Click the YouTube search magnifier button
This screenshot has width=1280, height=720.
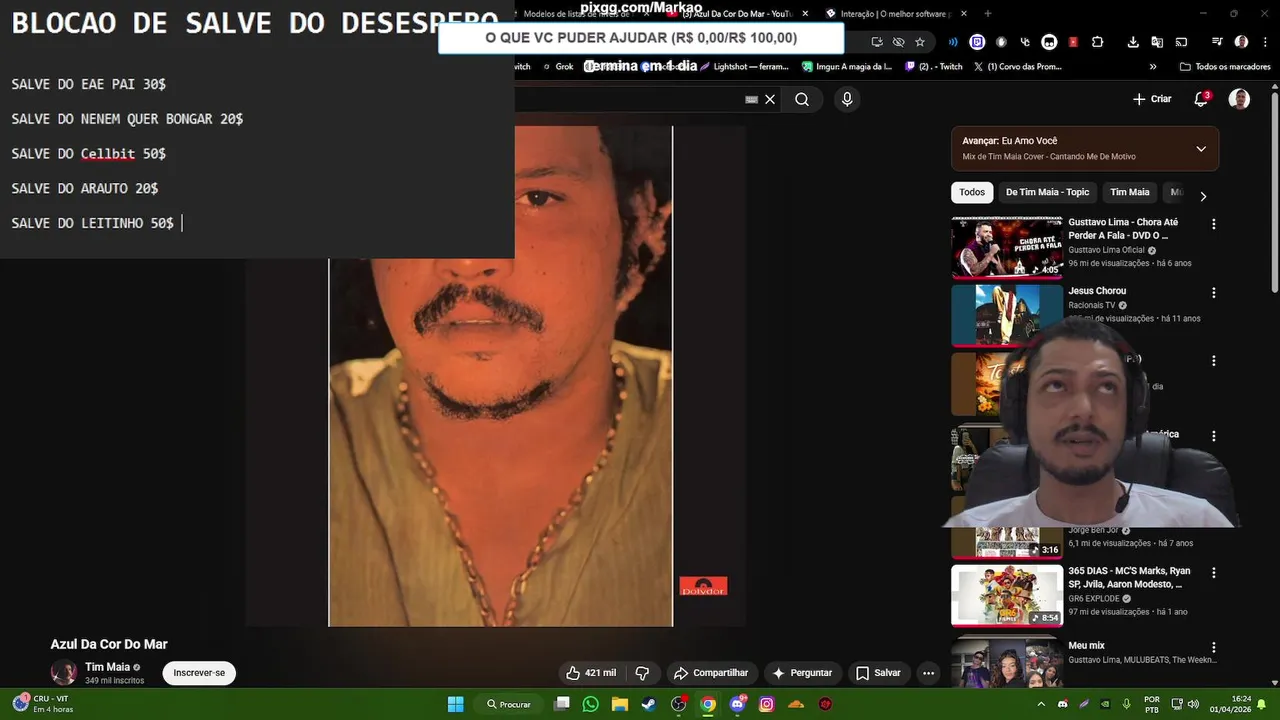pyautogui.click(x=802, y=100)
